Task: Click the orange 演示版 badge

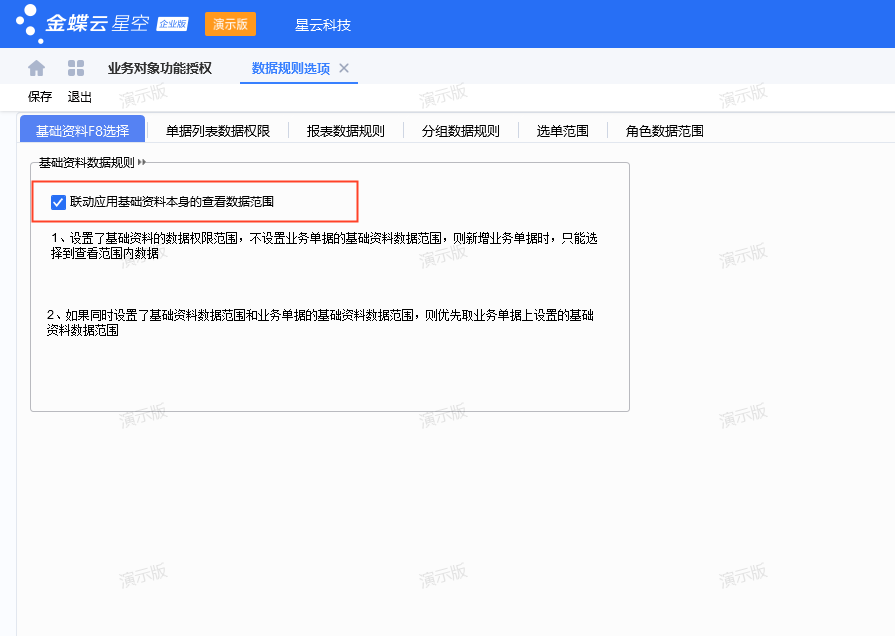Action: [230, 24]
